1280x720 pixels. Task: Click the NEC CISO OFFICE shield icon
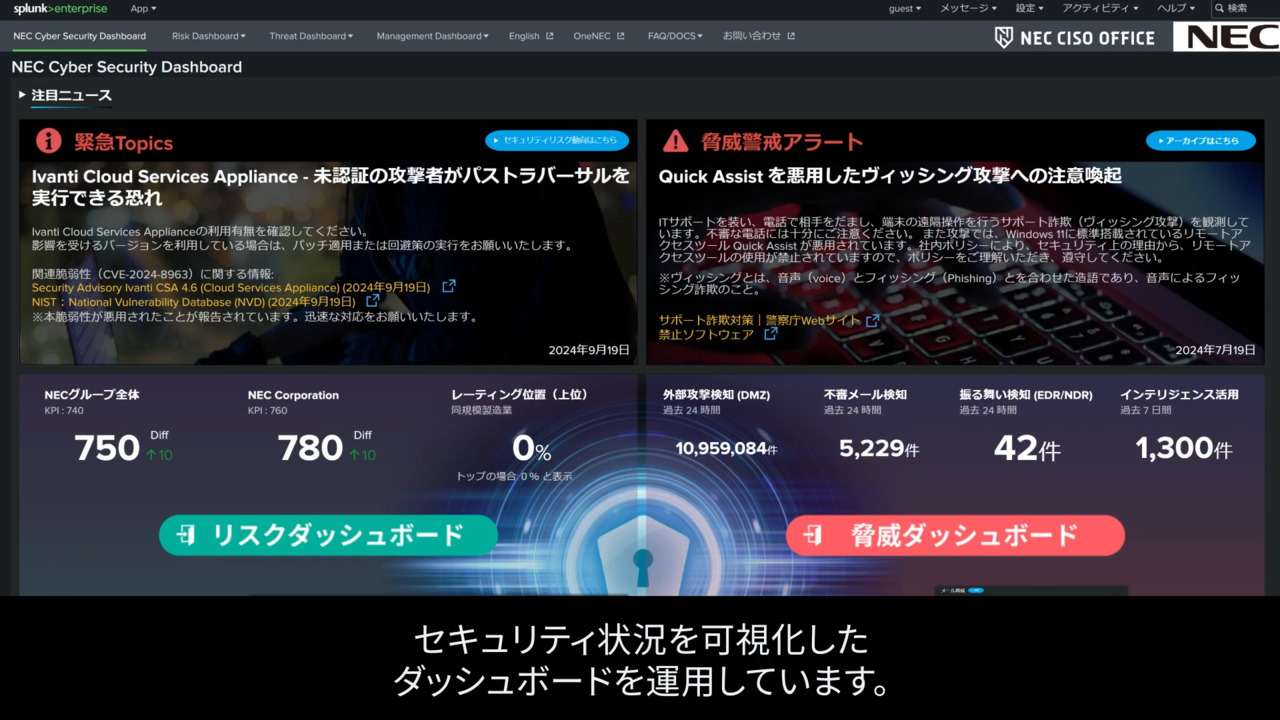click(x=1003, y=38)
